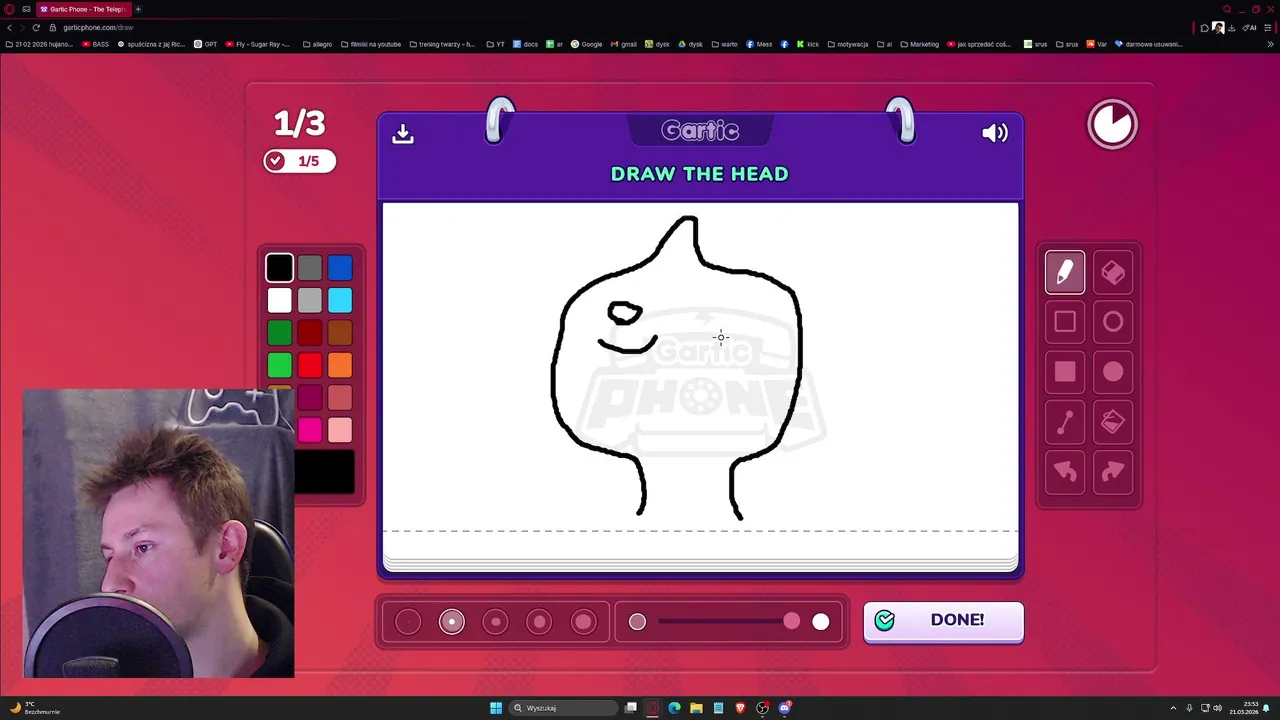Select the light pink color swatch
The image size is (1280, 720).
[340, 430]
